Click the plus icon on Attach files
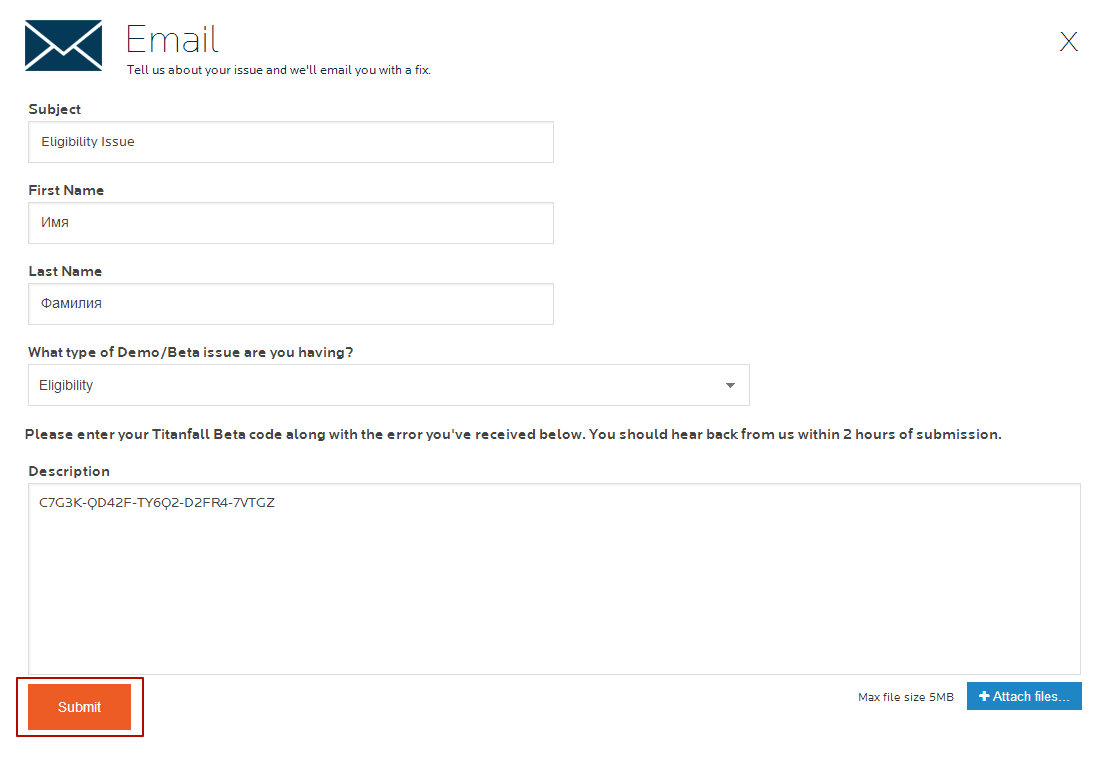 pos(984,696)
